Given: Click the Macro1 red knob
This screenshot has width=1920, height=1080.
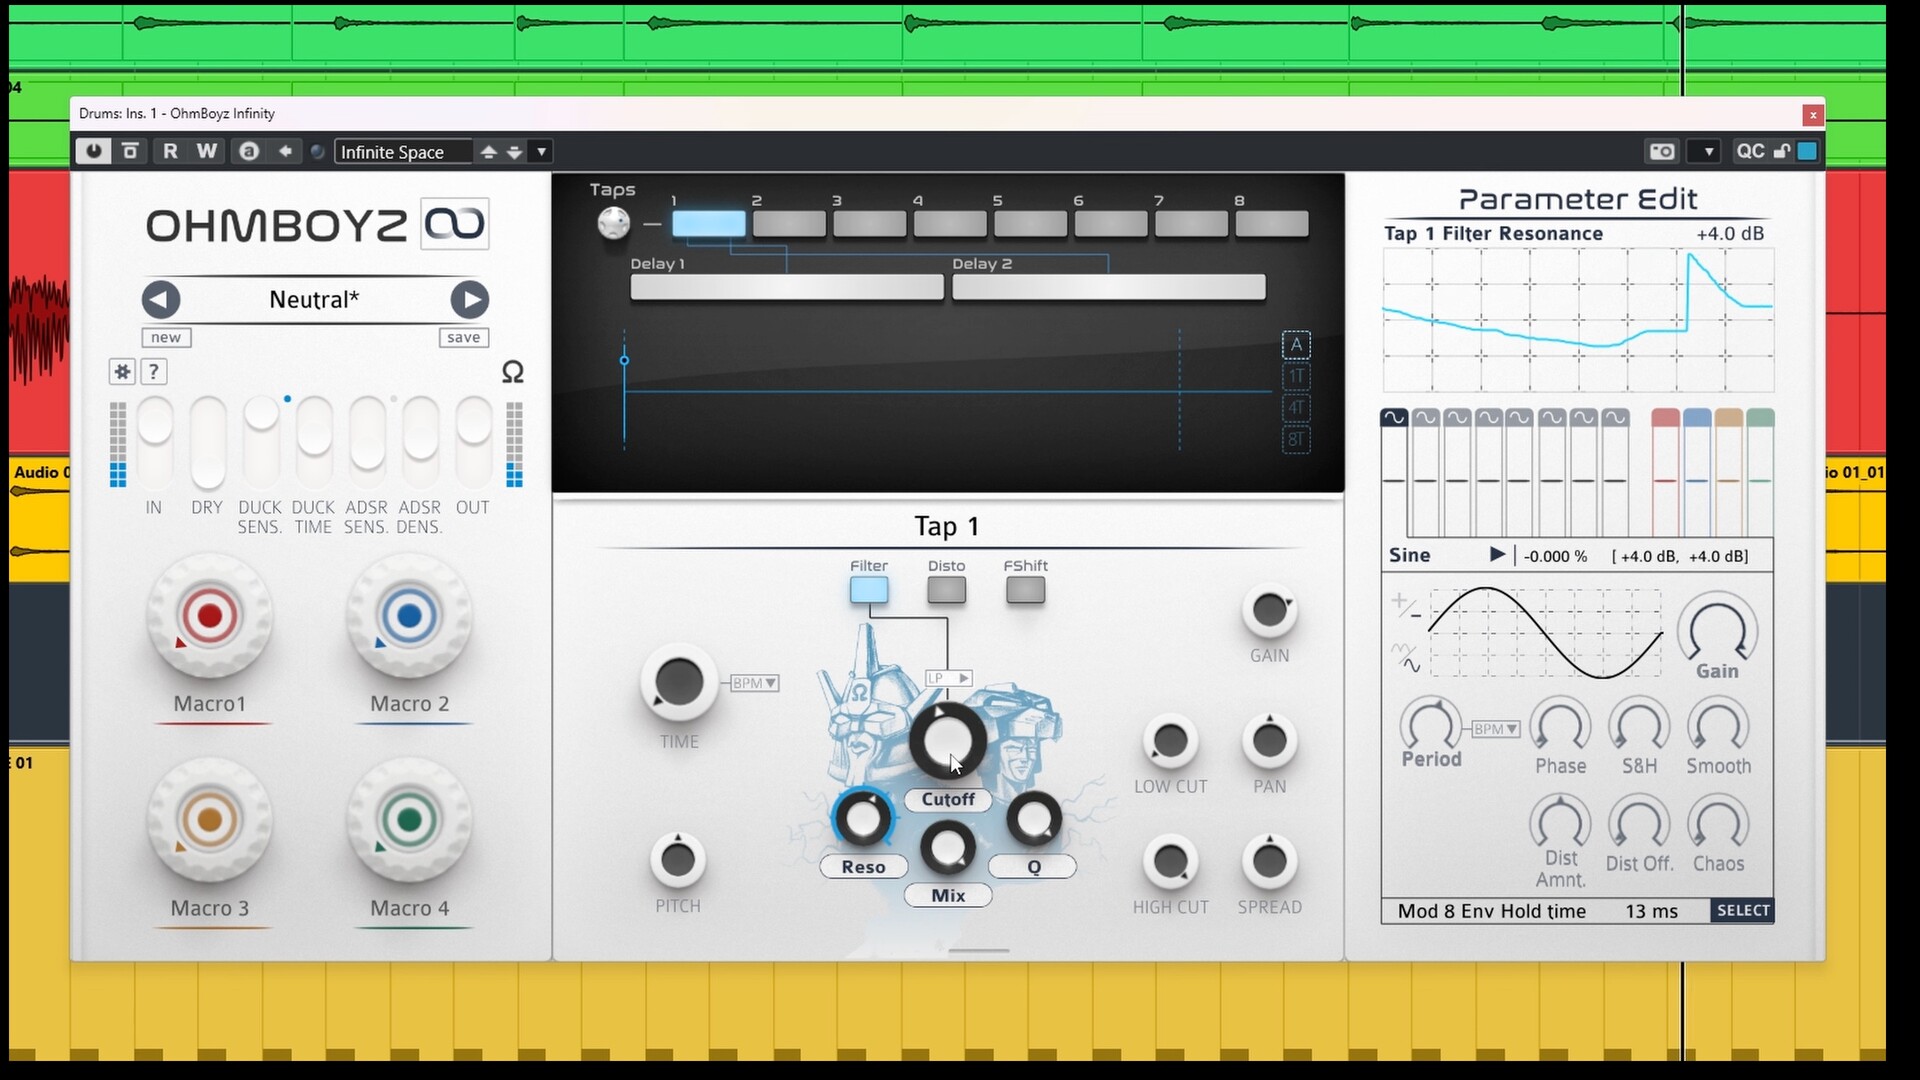Looking at the screenshot, I should [x=209, y=616].
